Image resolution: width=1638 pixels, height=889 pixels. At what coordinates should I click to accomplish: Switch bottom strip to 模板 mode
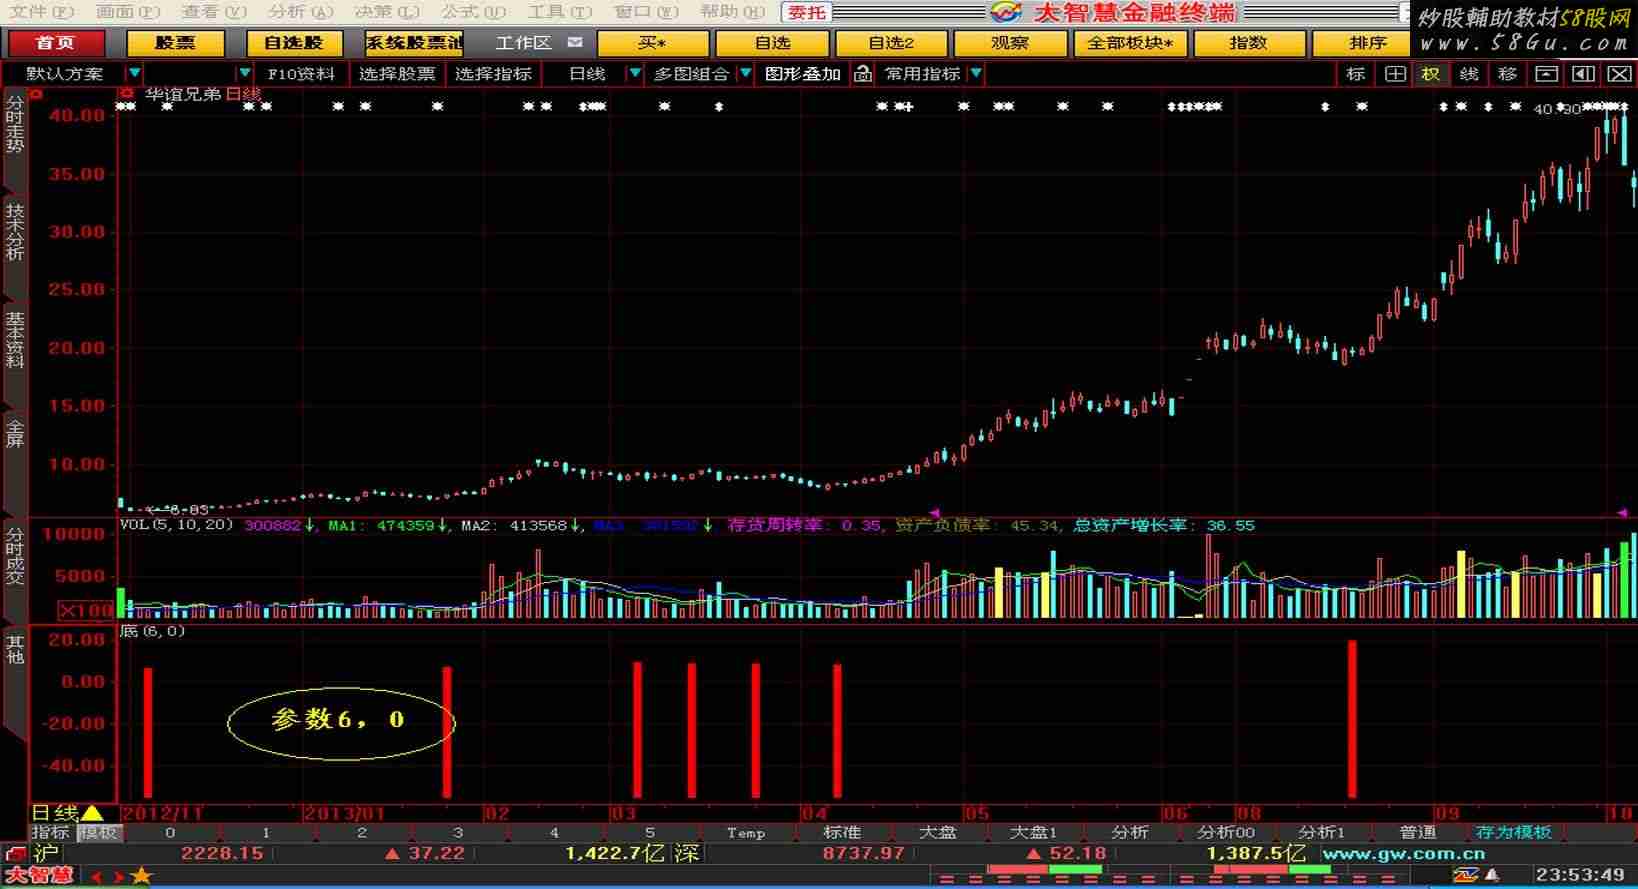coord(98,832)
